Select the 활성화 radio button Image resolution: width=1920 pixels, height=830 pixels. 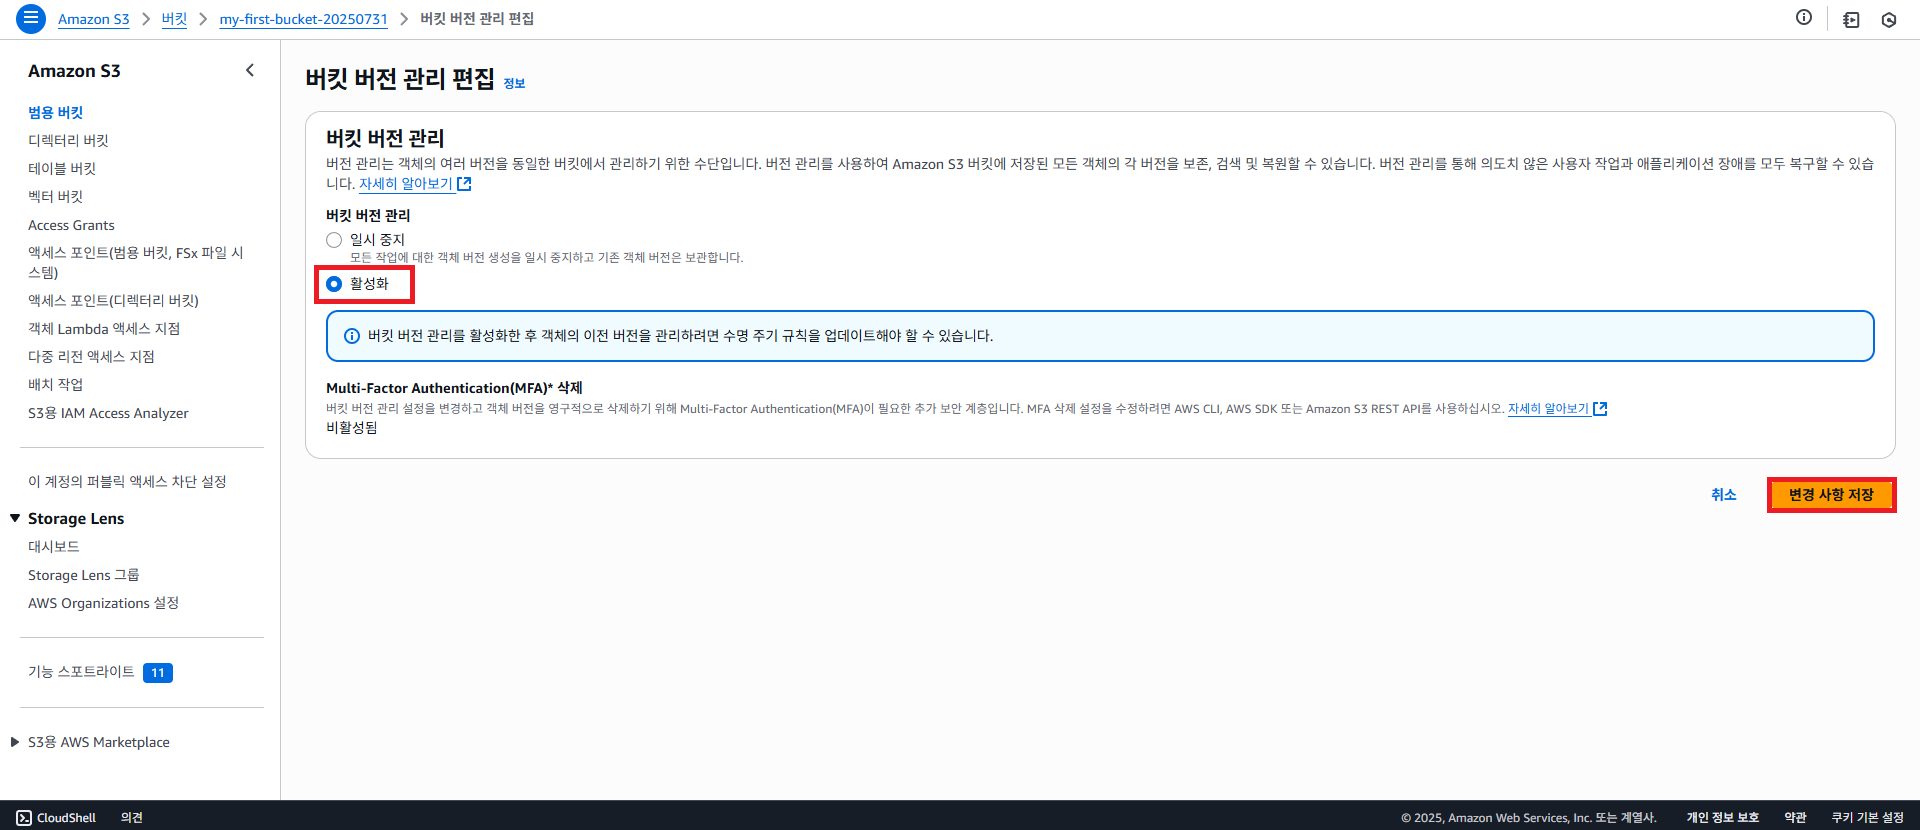tap(334, 284)
